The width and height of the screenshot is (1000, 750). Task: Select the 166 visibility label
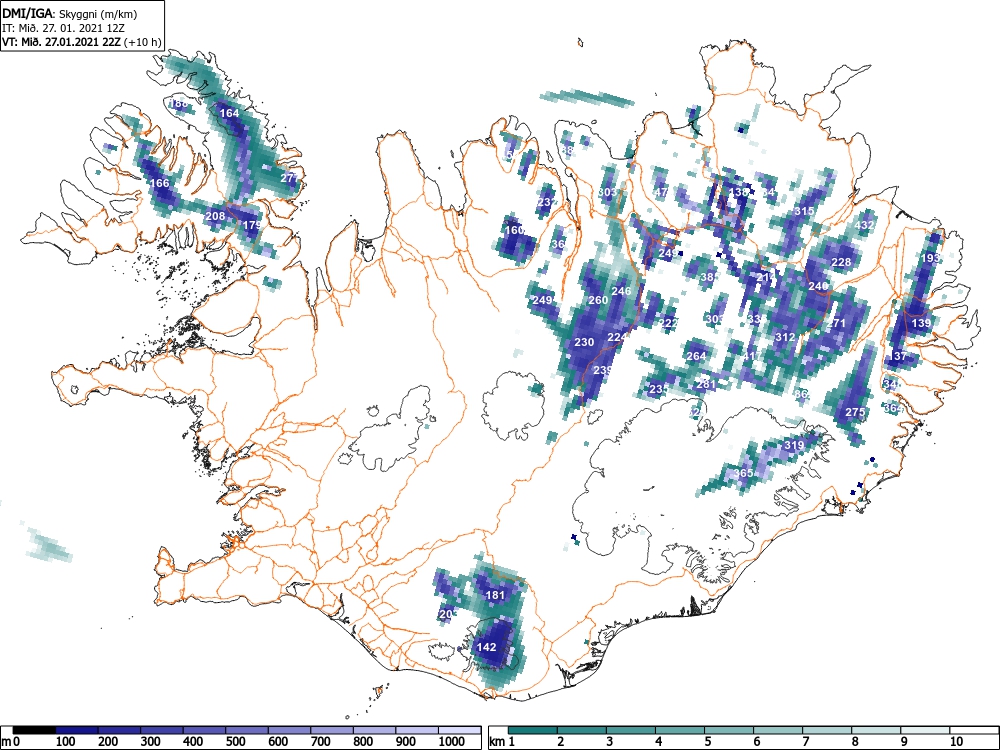159,183
